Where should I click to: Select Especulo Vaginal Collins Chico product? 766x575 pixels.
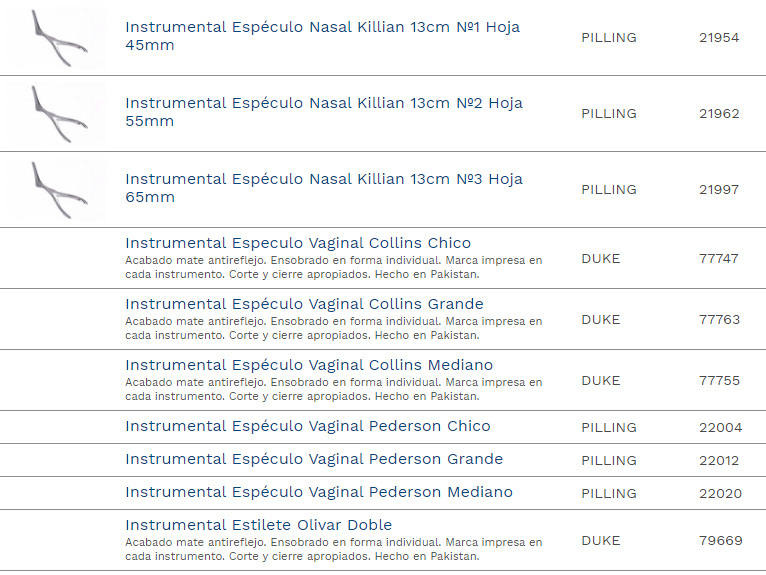298,243
